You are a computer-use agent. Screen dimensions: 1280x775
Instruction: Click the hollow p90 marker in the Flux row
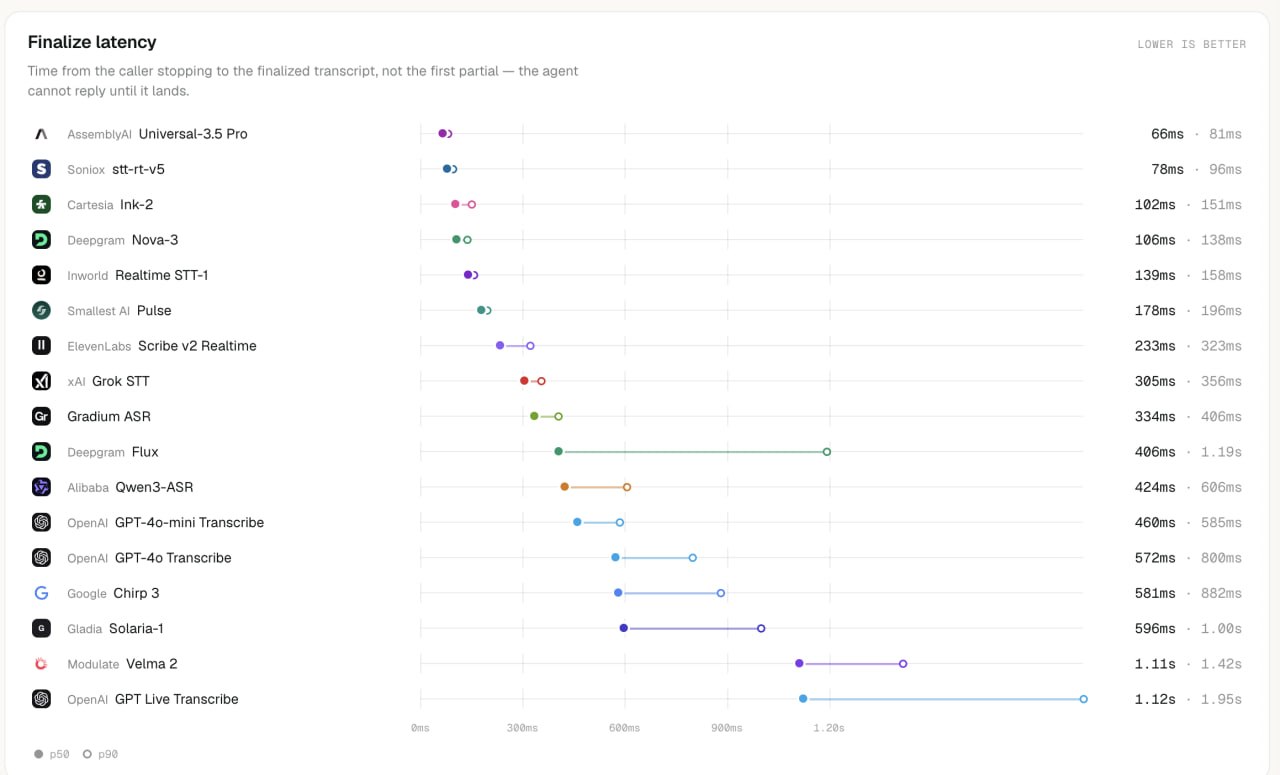827,452
